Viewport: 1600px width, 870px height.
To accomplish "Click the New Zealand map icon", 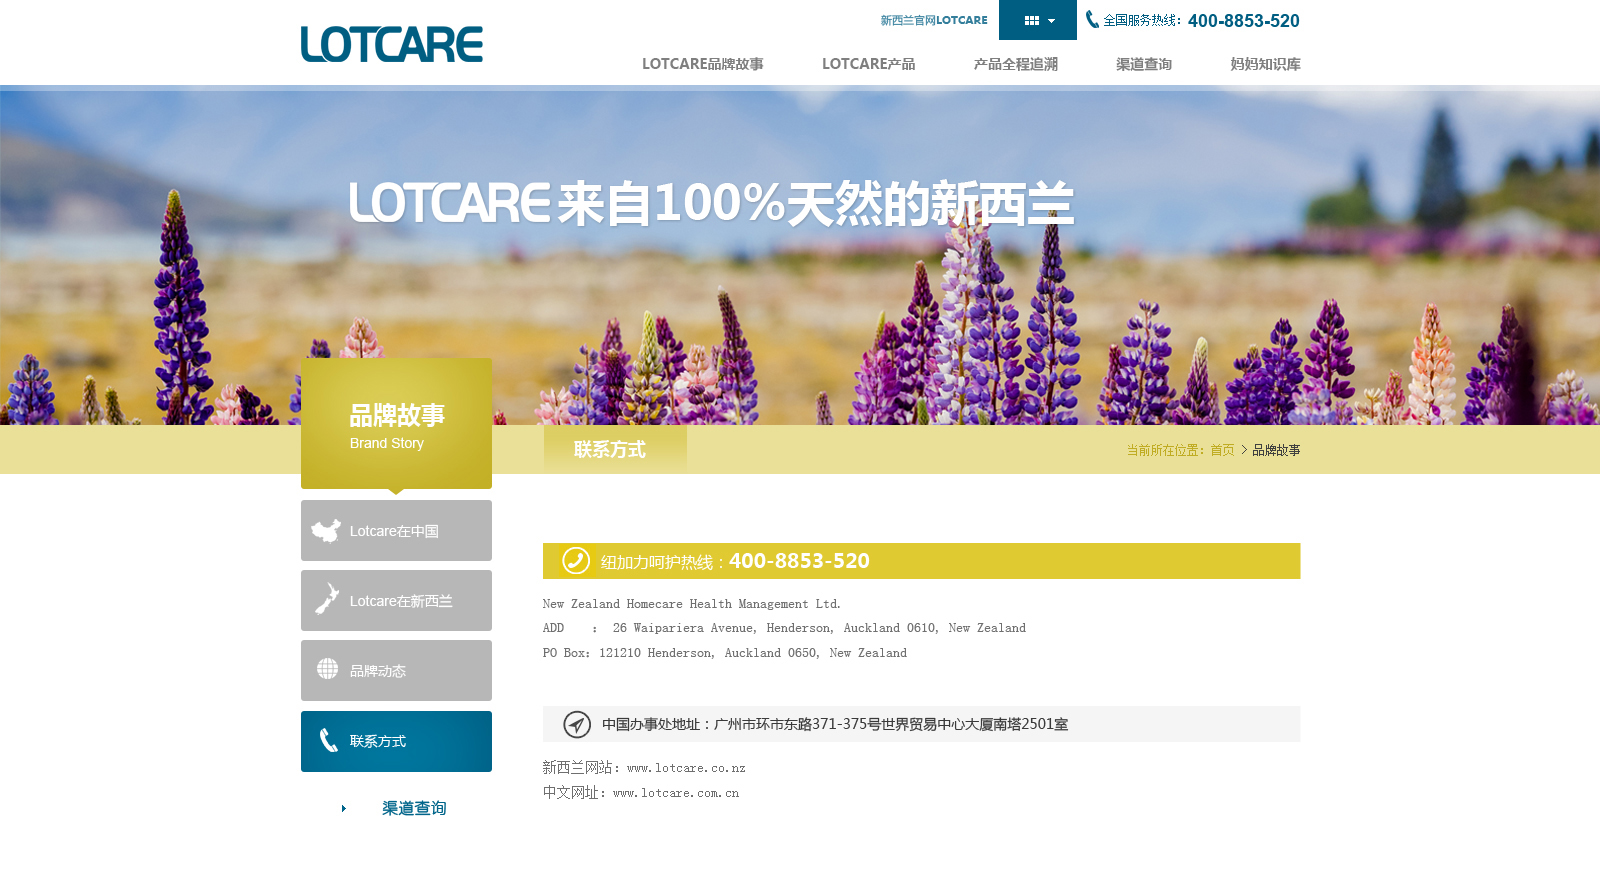I will [x=327, y=598].
